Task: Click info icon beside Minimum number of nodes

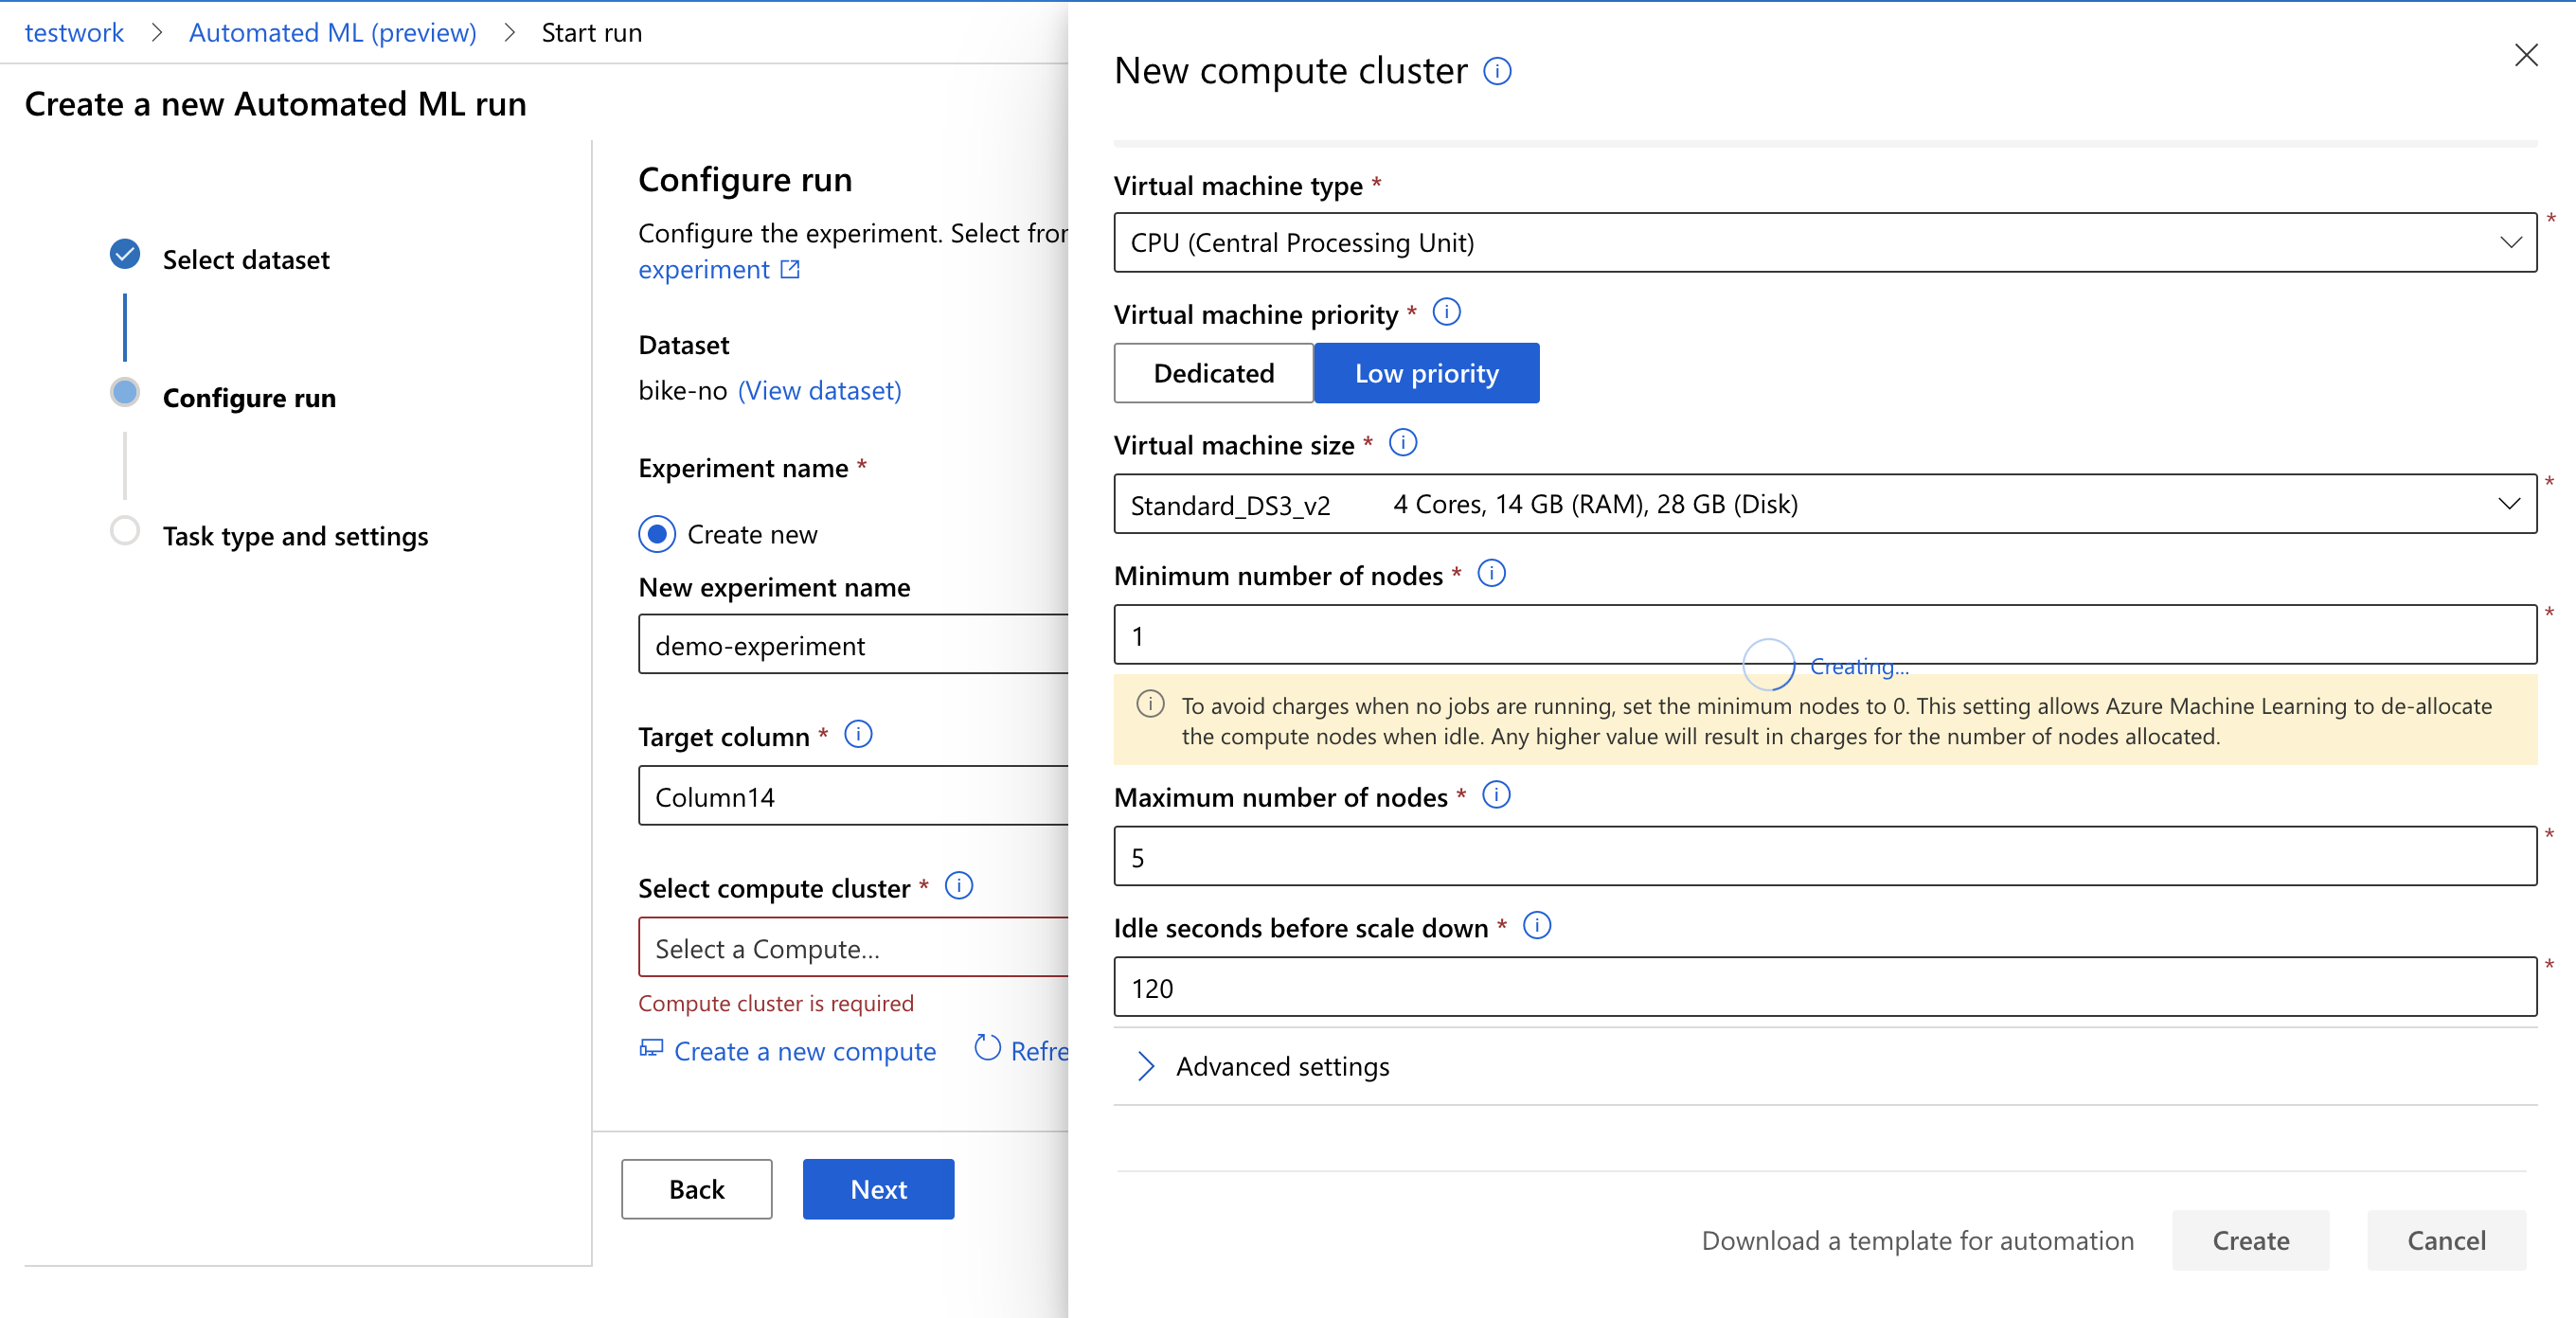Action: pyautogui.click(x=1491, y=573)
